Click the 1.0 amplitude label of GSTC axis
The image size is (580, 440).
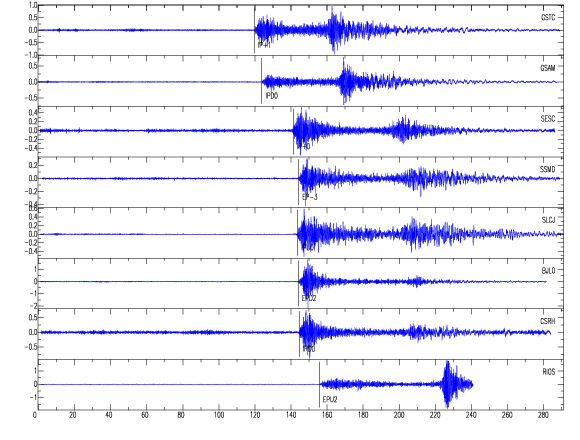[x=33, y=5]
